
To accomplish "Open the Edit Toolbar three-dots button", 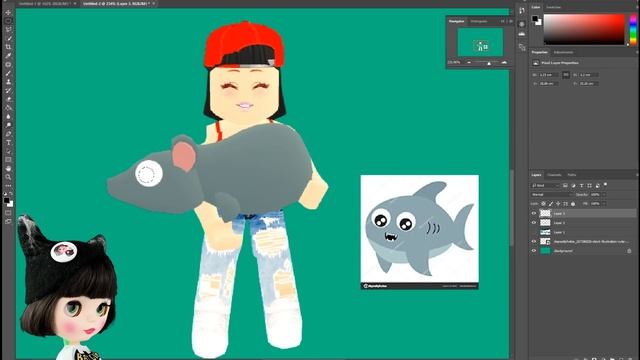I will pos(8,186).
